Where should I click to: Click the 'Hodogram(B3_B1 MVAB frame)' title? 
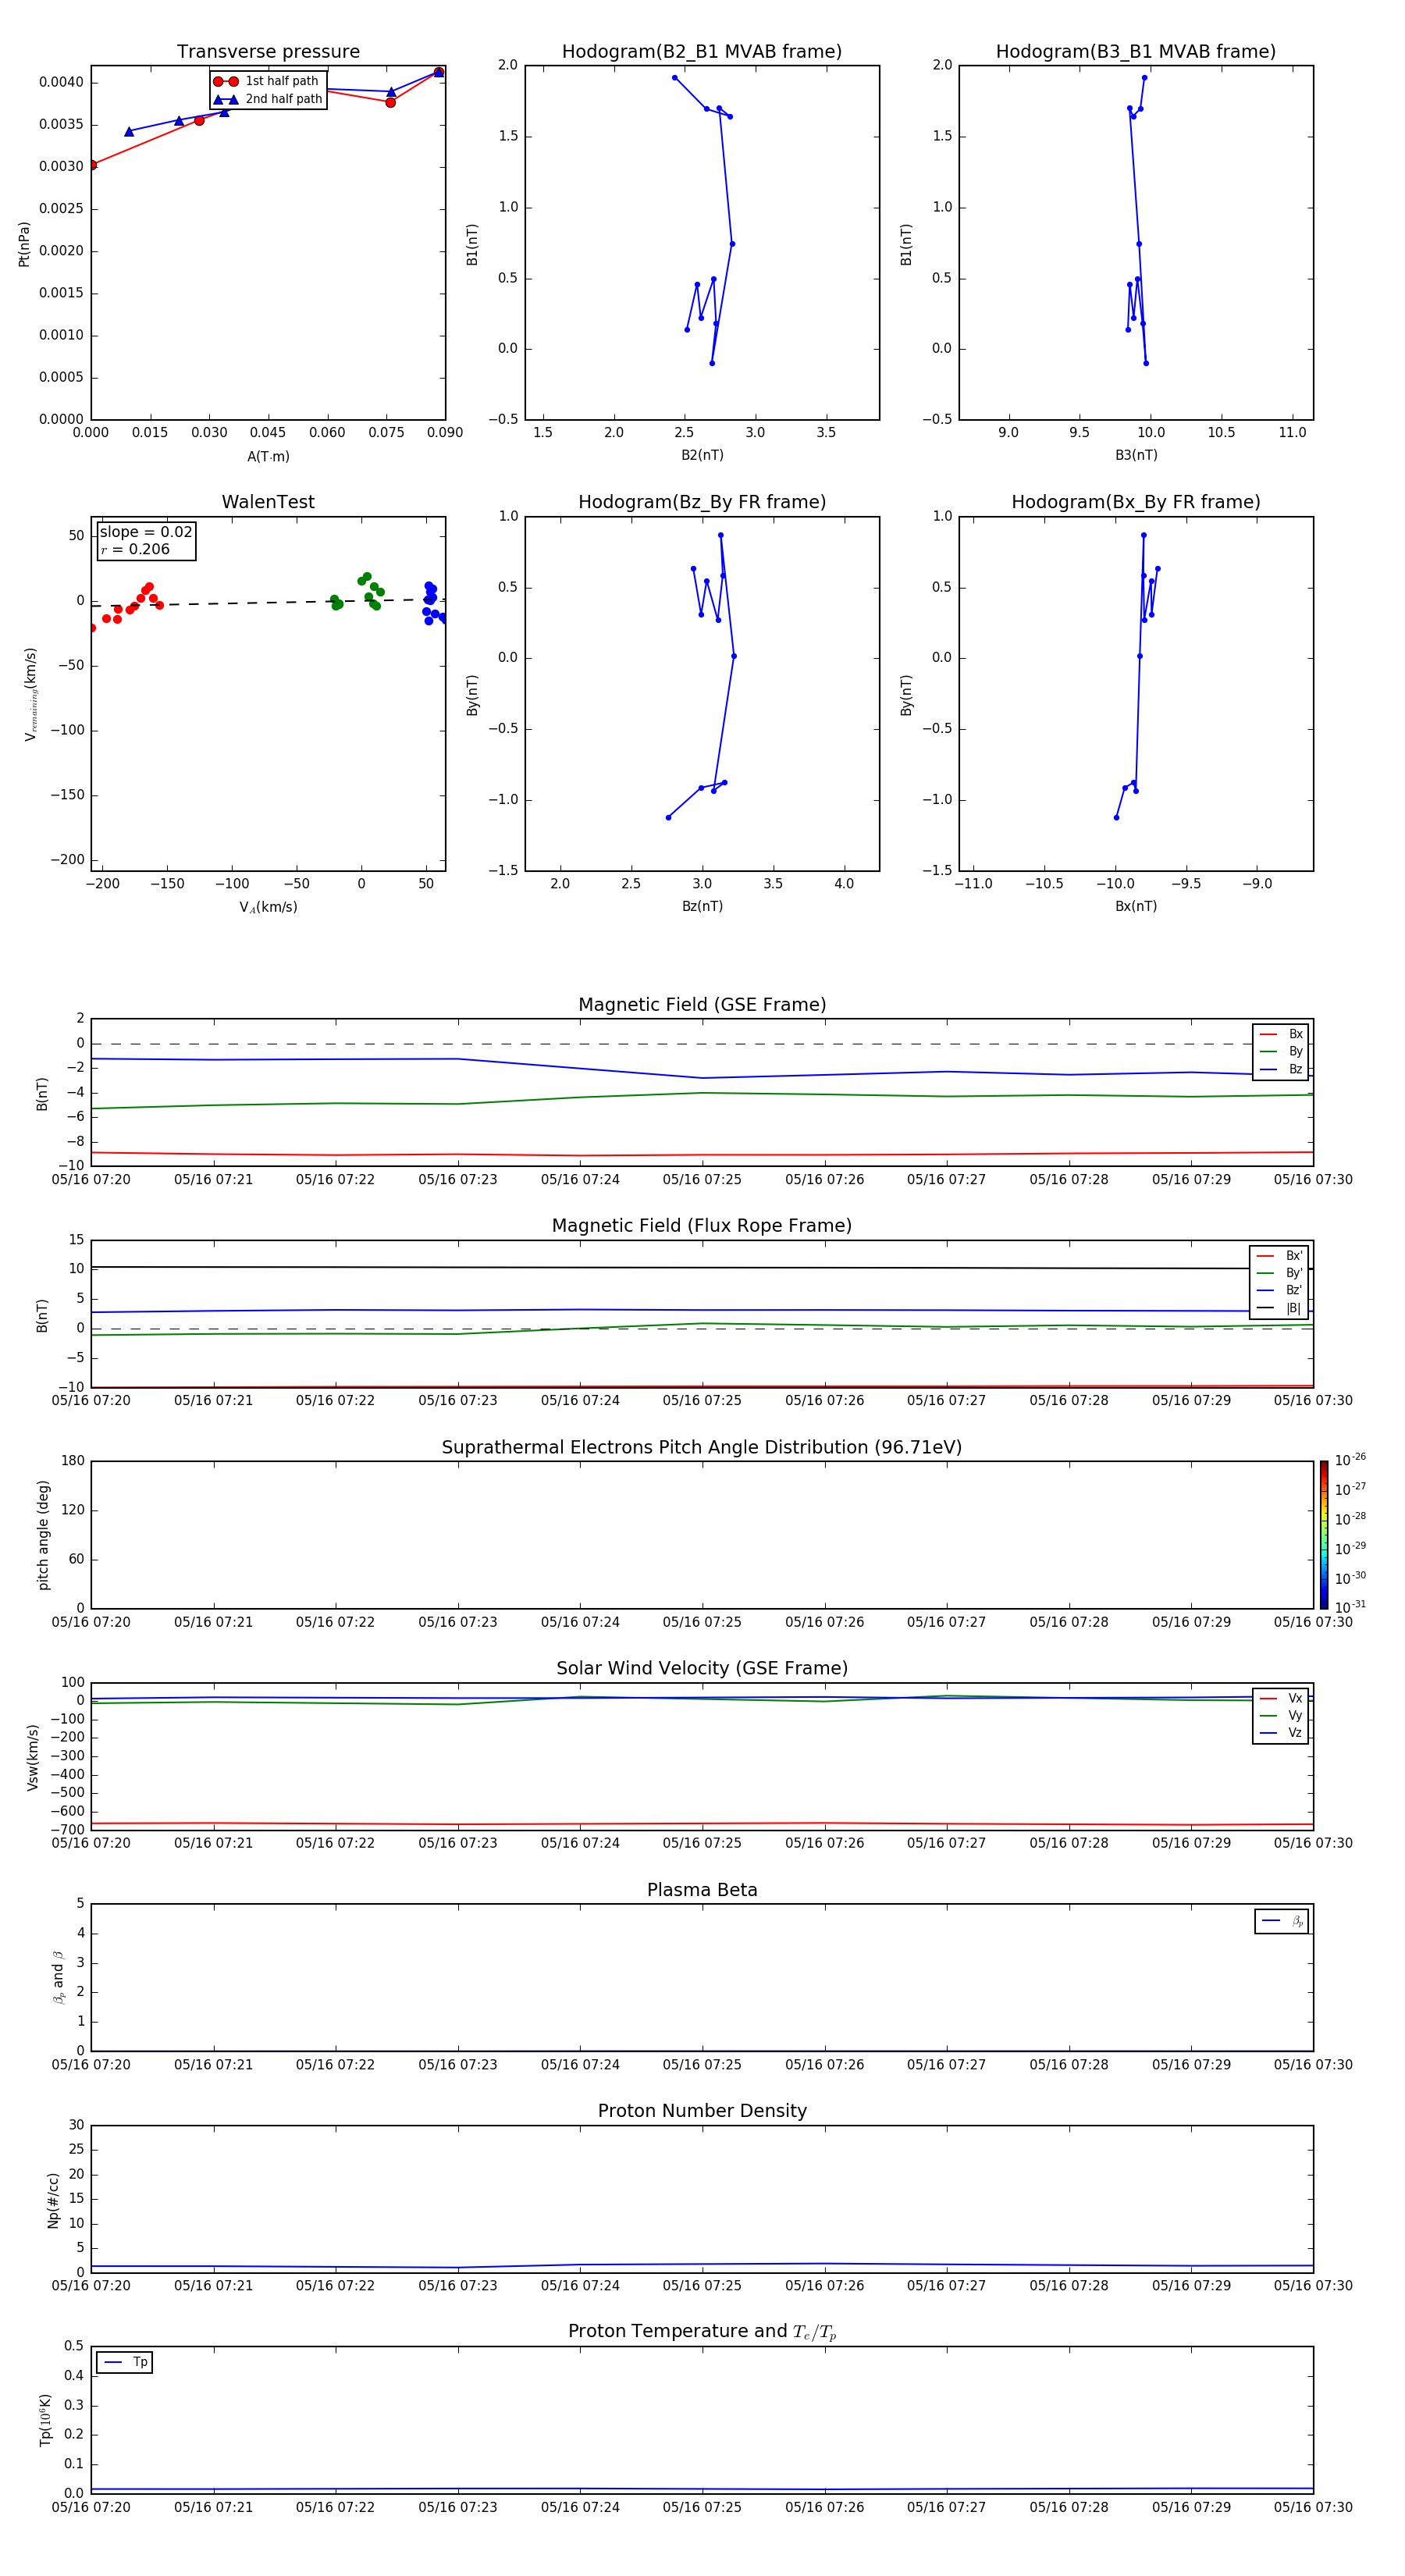1136,52
